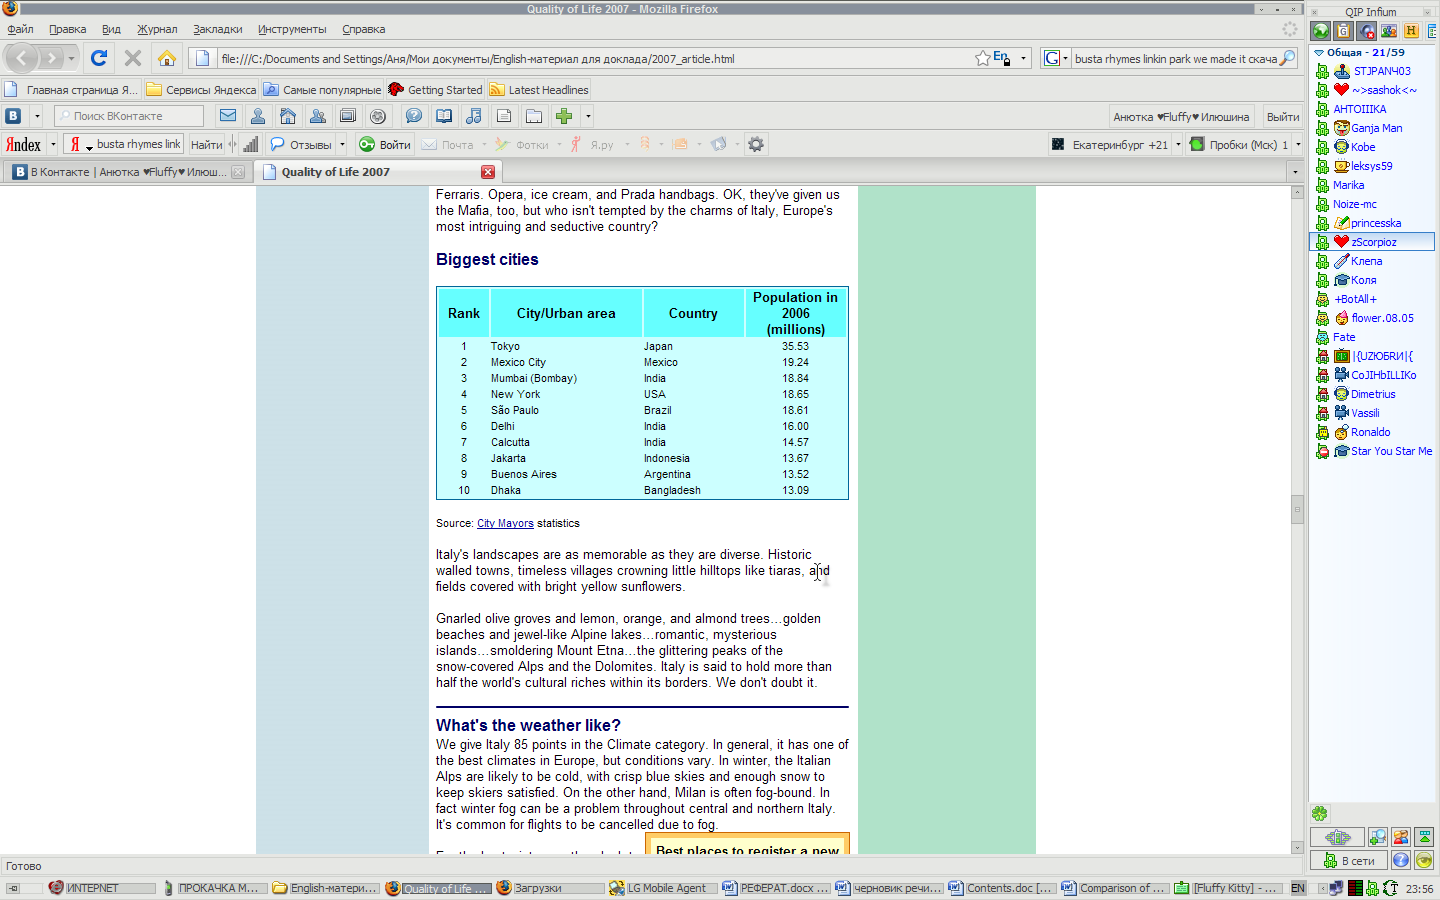Open the list-all-tabs dropdown

click(1295, 172)
